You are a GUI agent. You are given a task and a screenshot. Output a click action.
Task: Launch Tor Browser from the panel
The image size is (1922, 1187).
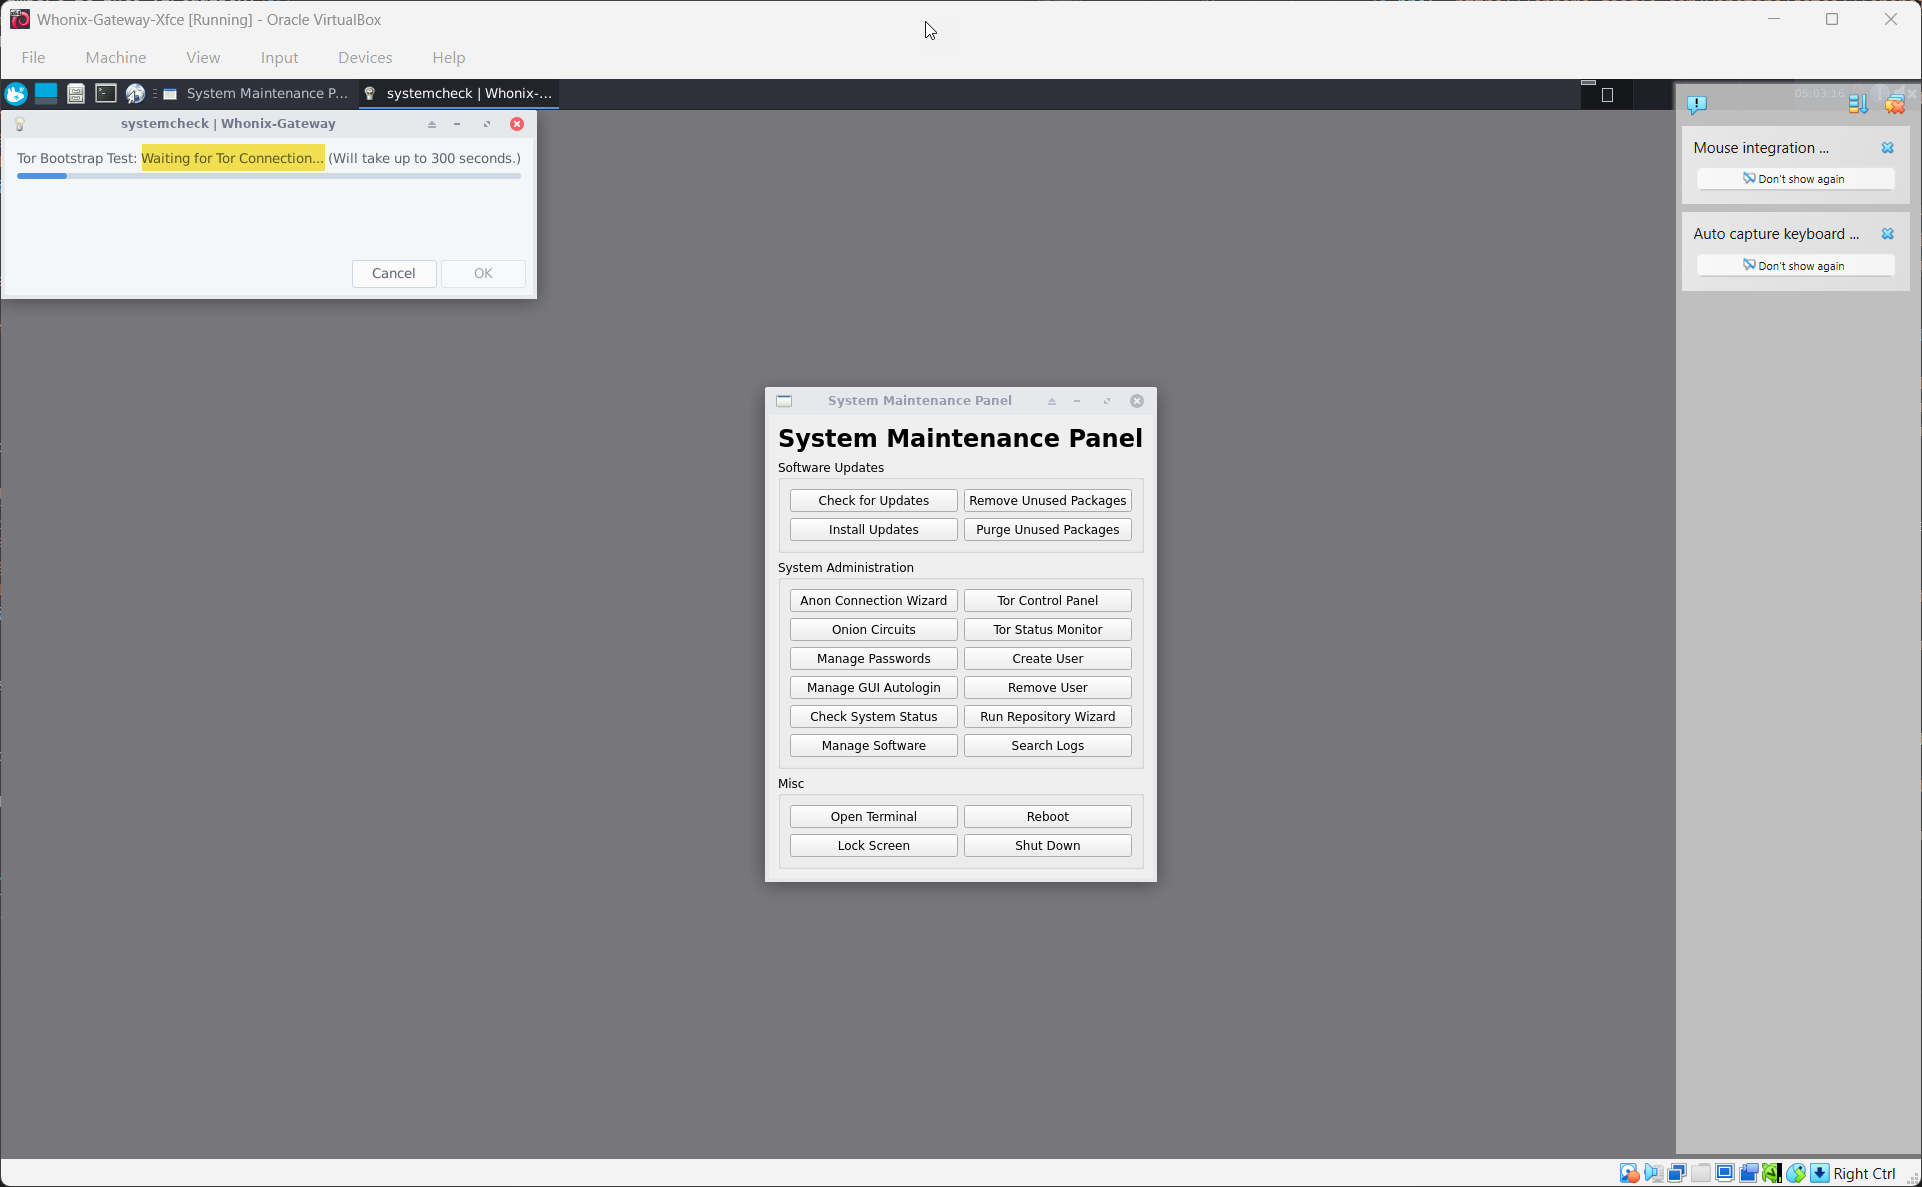pyautogui.click(x=135, y=93)
